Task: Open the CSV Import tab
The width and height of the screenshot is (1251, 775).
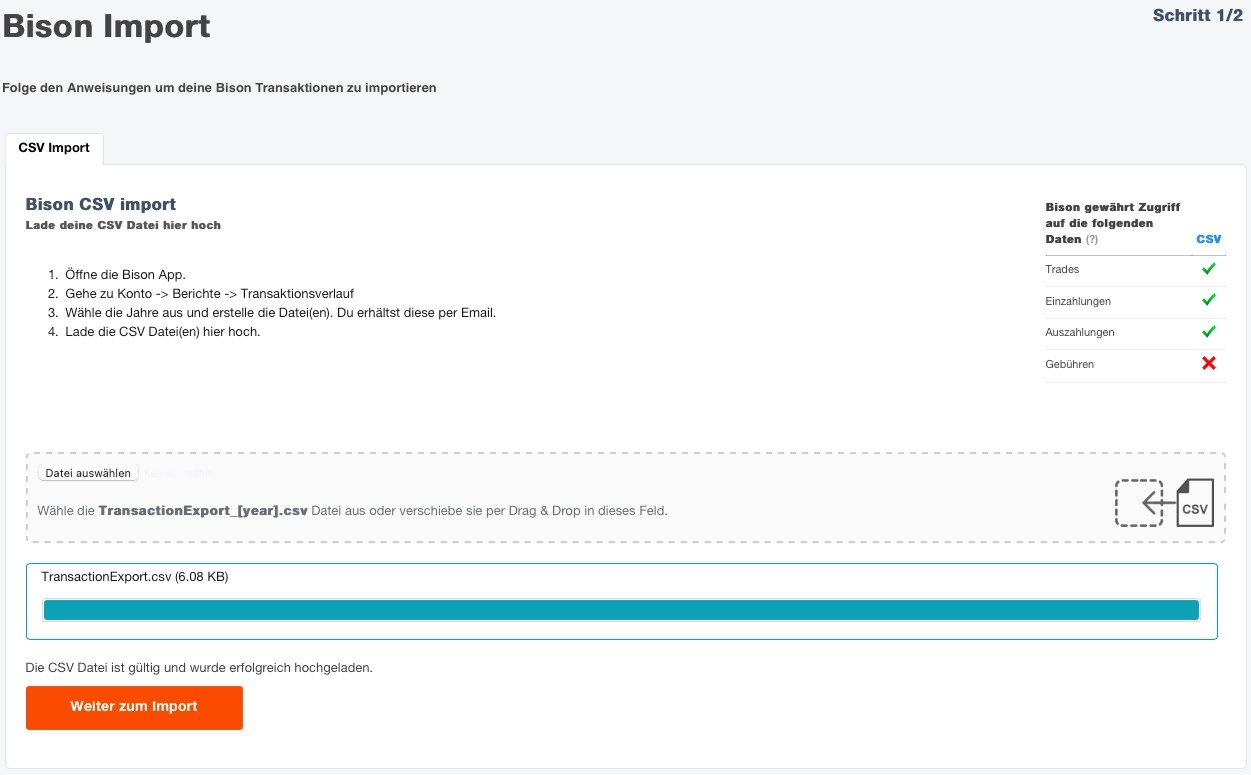Action: [x=54, y=148]
